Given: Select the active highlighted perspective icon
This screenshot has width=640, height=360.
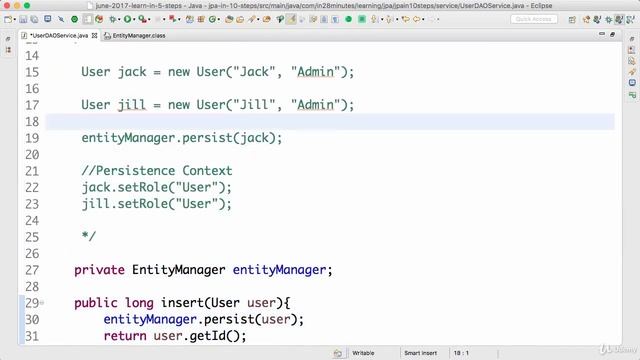Looking at the screenshot, I should [x=619, y=19].
